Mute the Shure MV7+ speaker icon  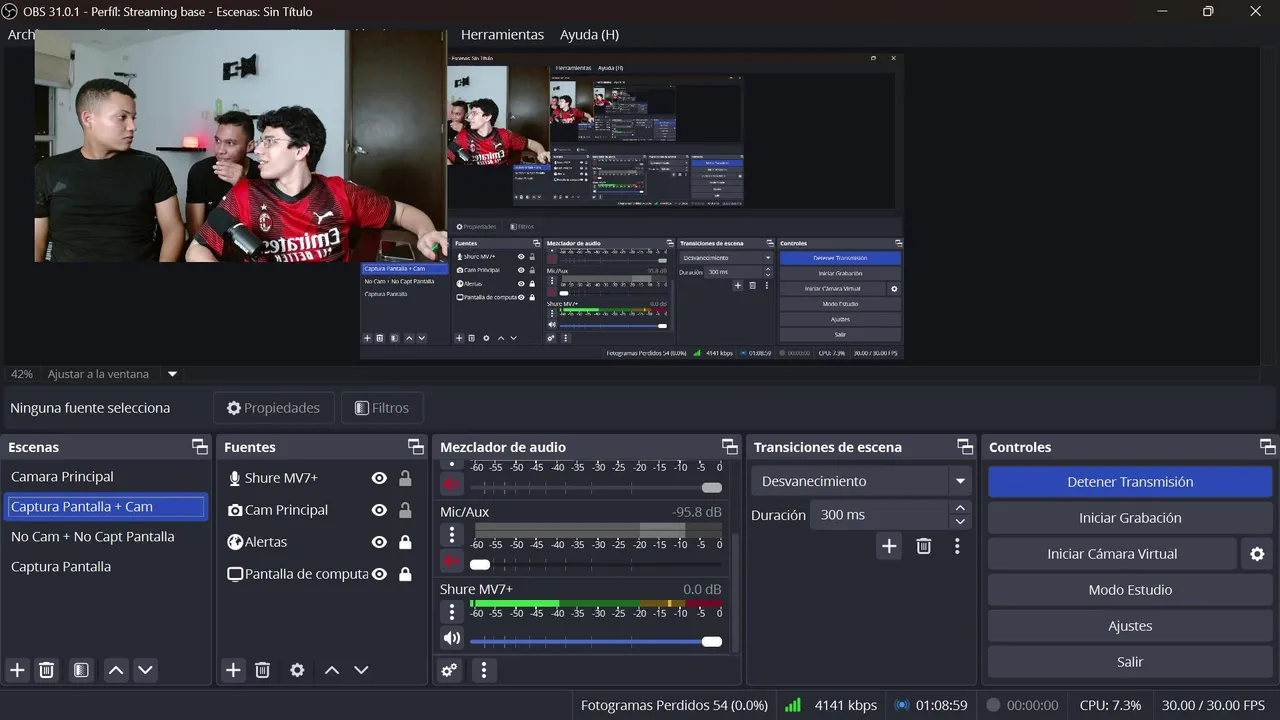coord(452,638)
